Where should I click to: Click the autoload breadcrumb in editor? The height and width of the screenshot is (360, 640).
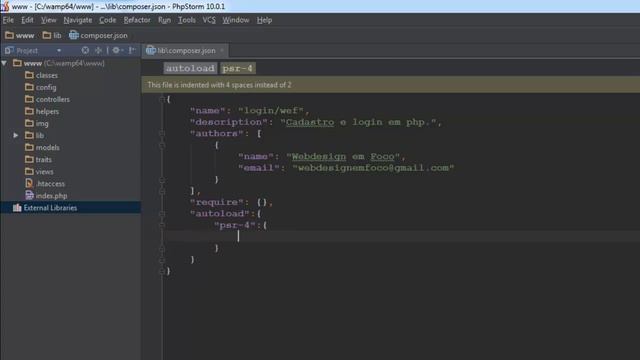[190, 68]
